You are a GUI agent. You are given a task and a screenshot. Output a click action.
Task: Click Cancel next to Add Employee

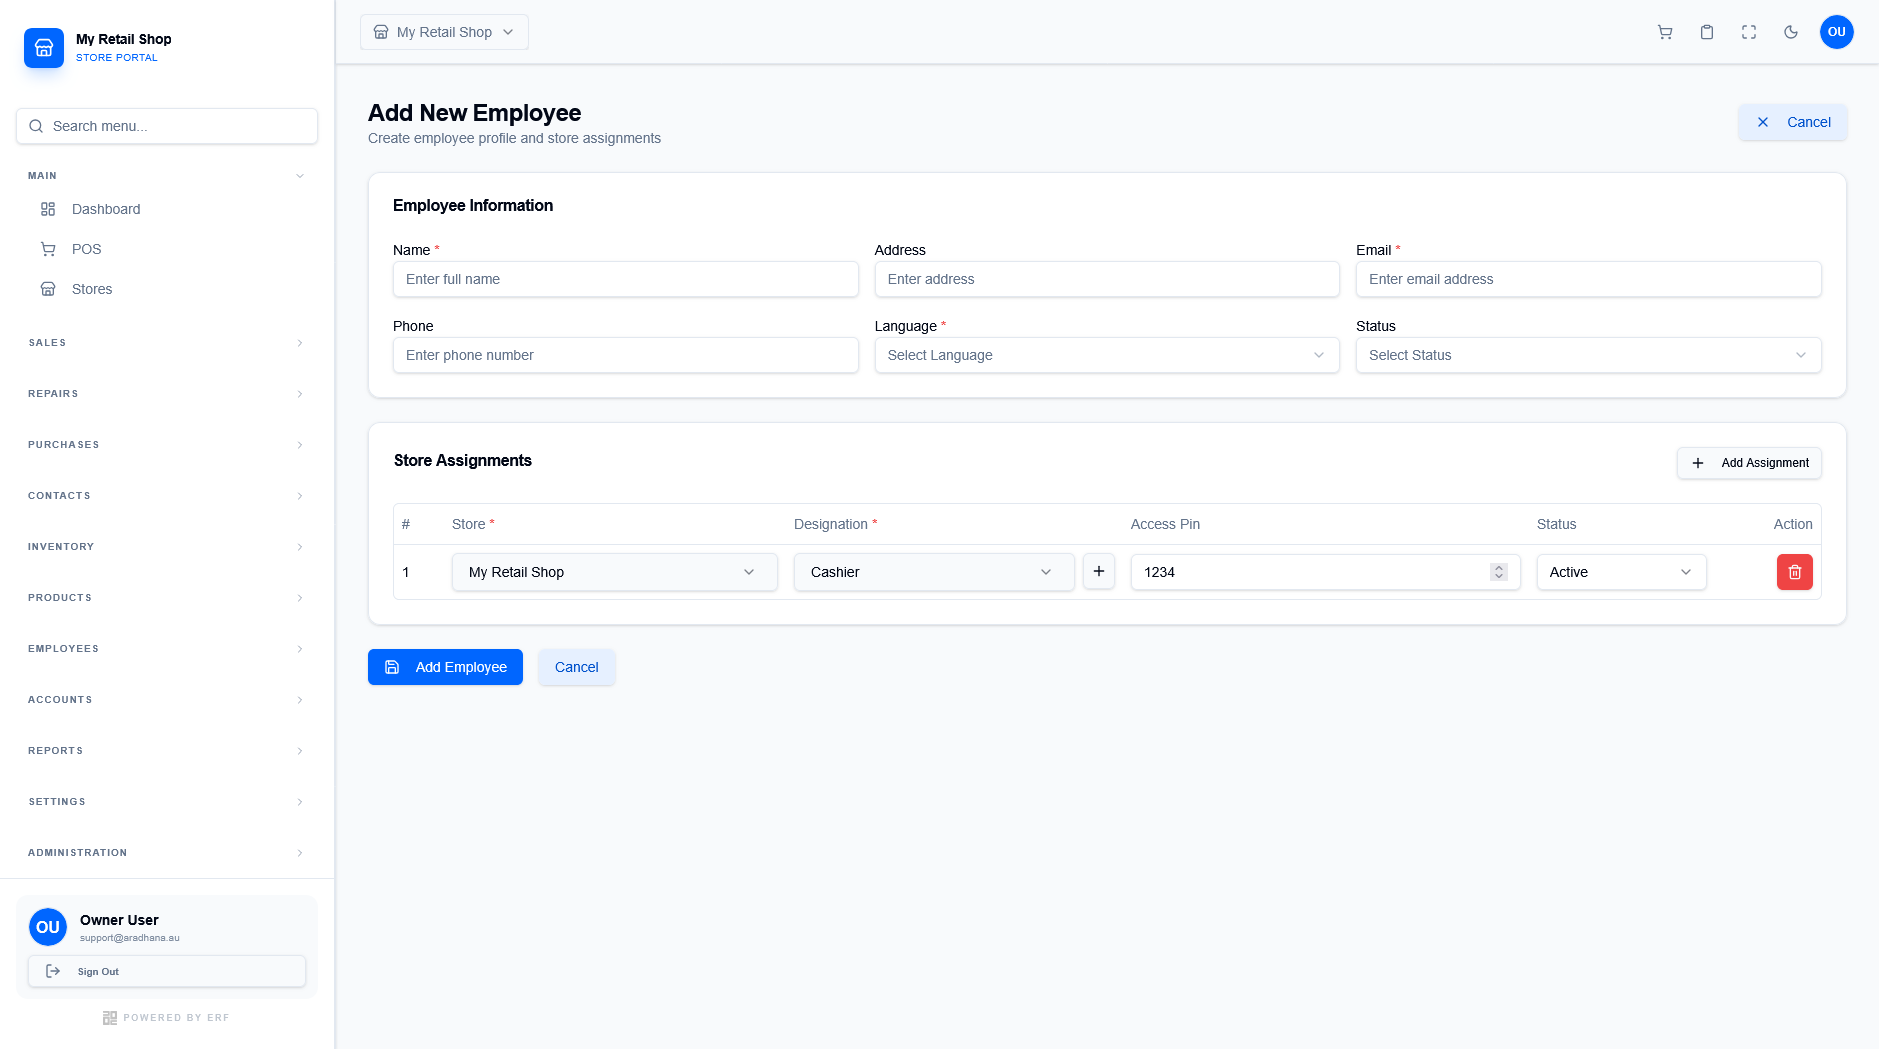[577, 667]
